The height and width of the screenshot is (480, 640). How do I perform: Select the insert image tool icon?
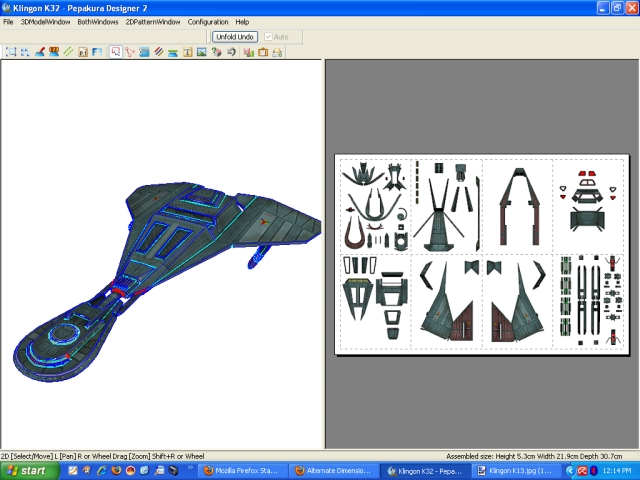pos(202,52)
